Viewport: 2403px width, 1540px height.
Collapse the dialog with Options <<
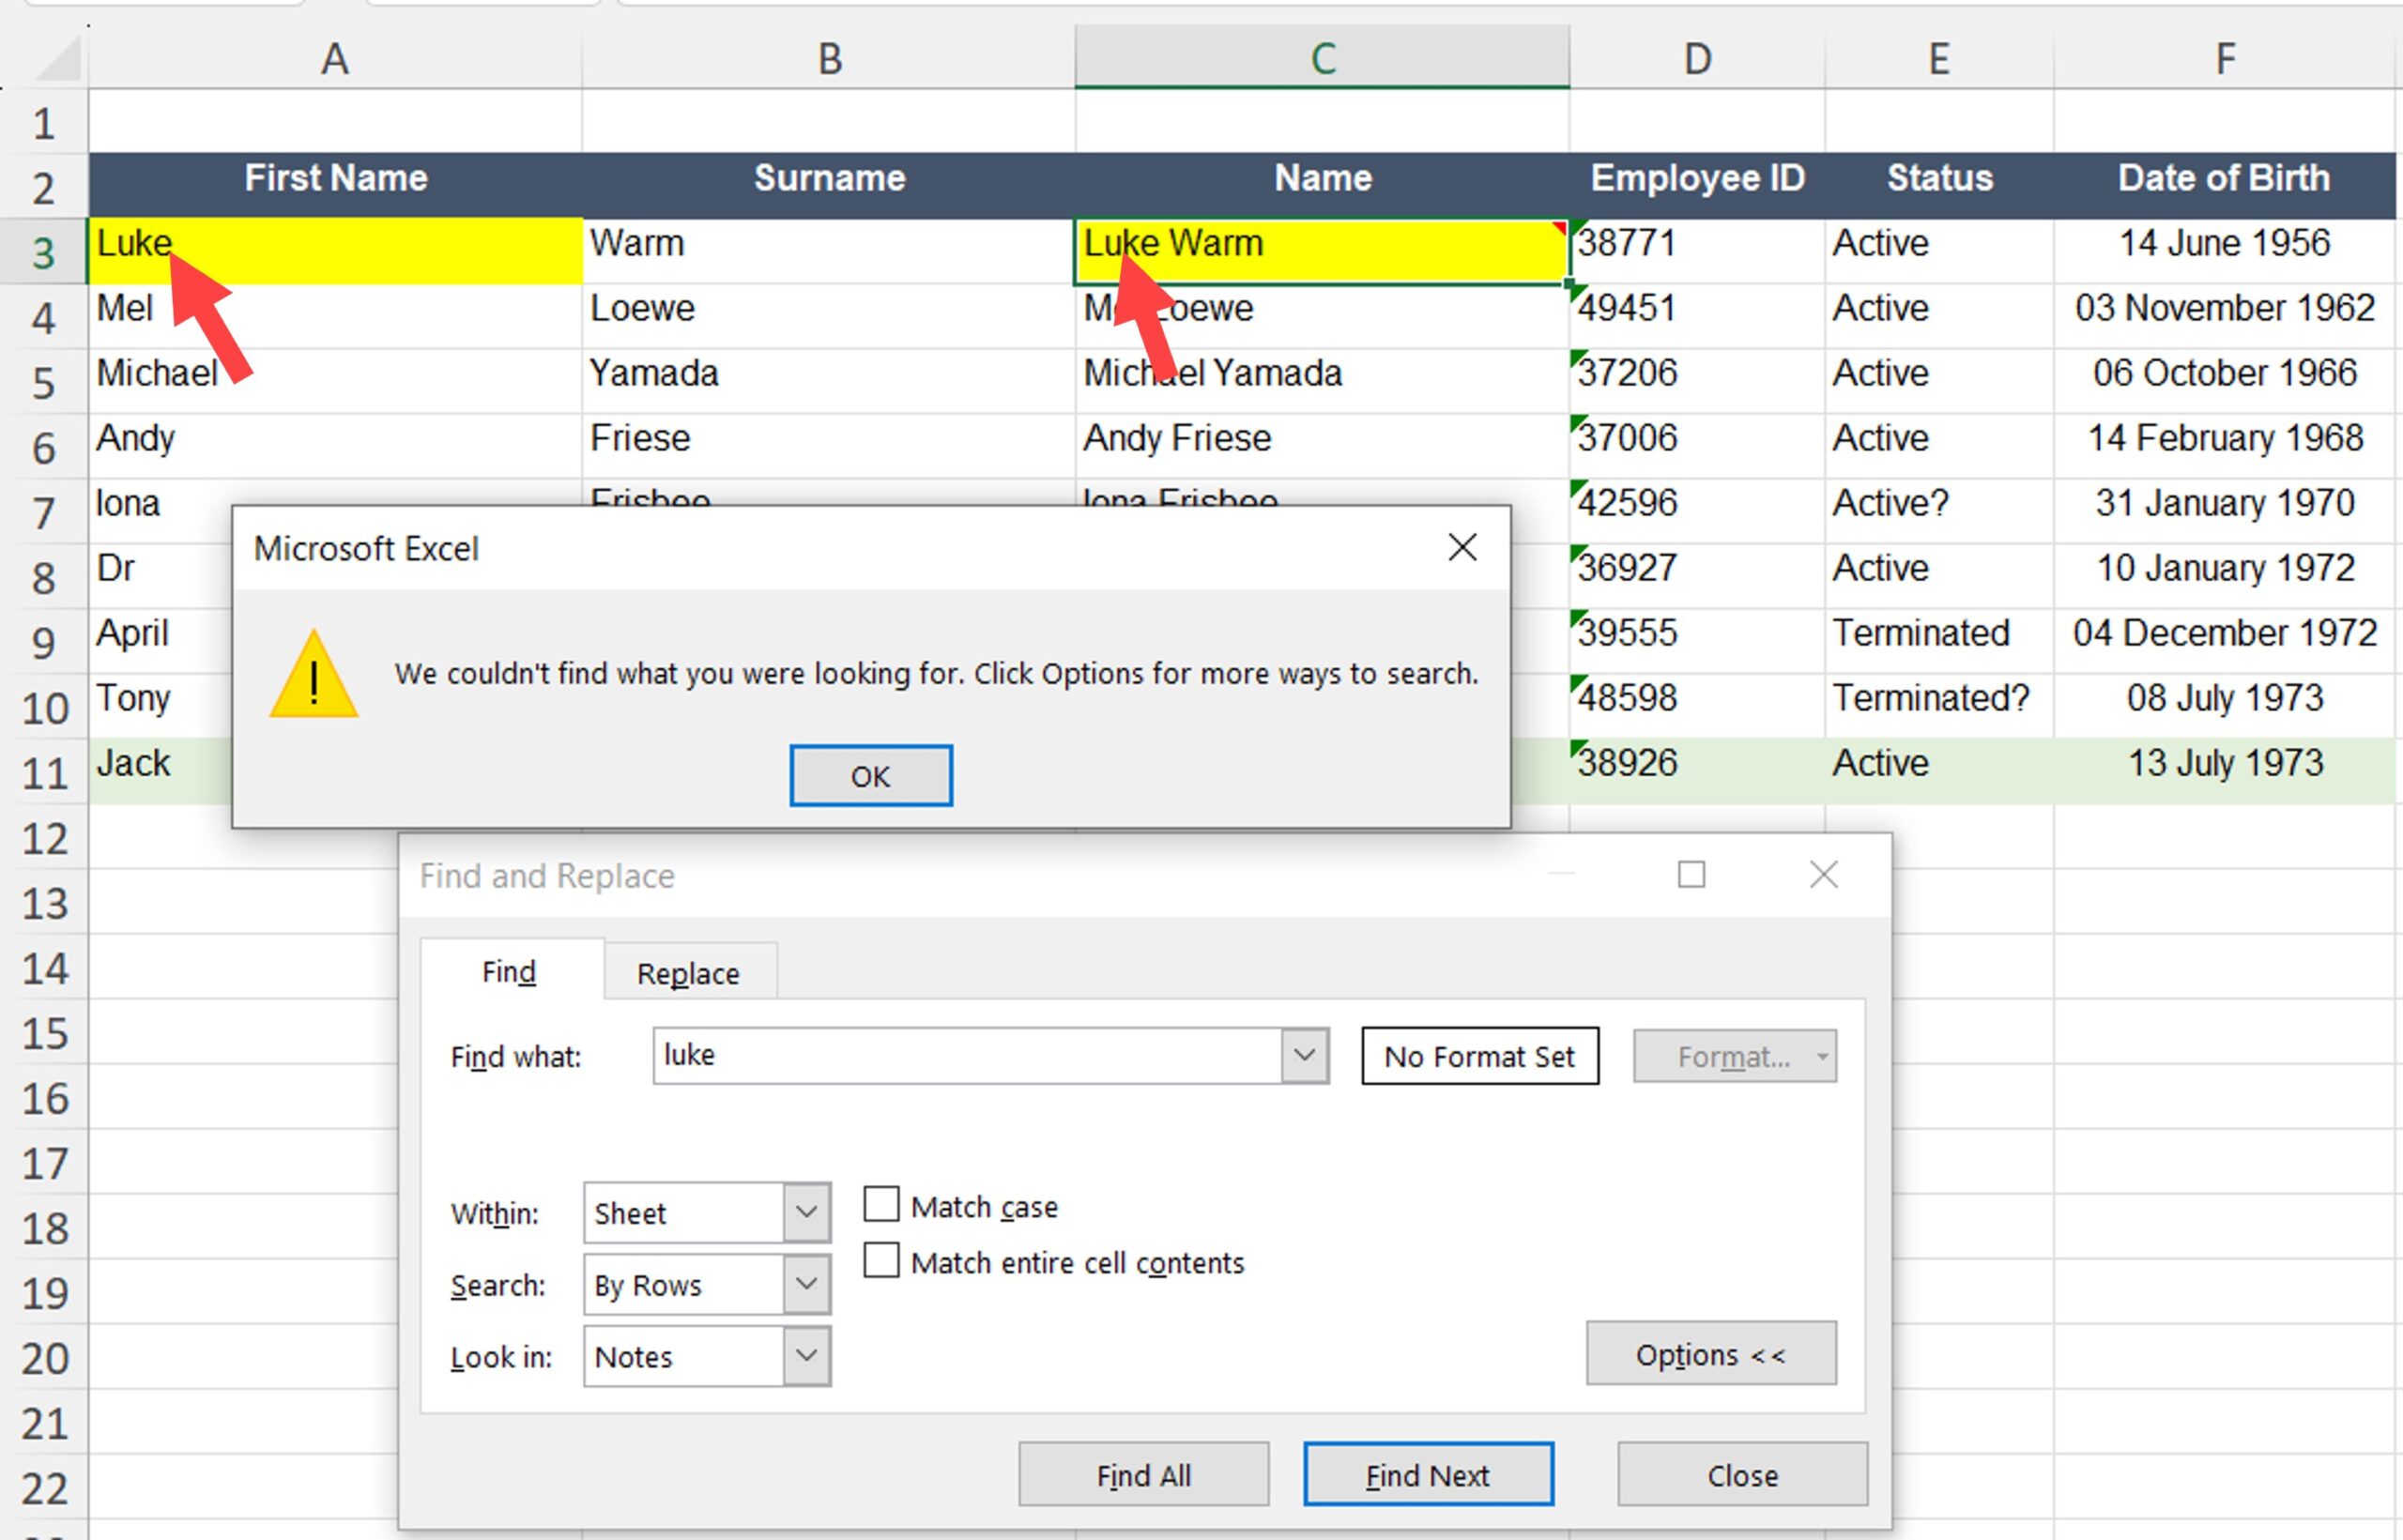click(1710, 1354)
